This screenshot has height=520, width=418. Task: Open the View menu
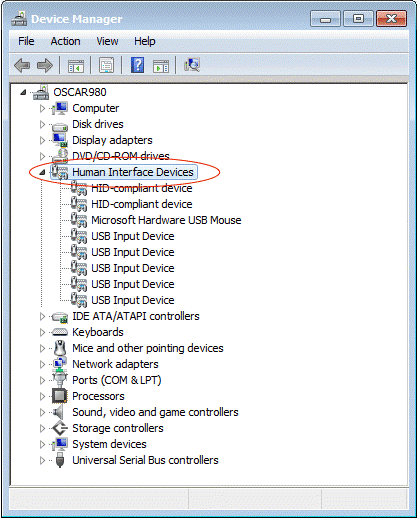pyautogui.click(x=107, y=41)
